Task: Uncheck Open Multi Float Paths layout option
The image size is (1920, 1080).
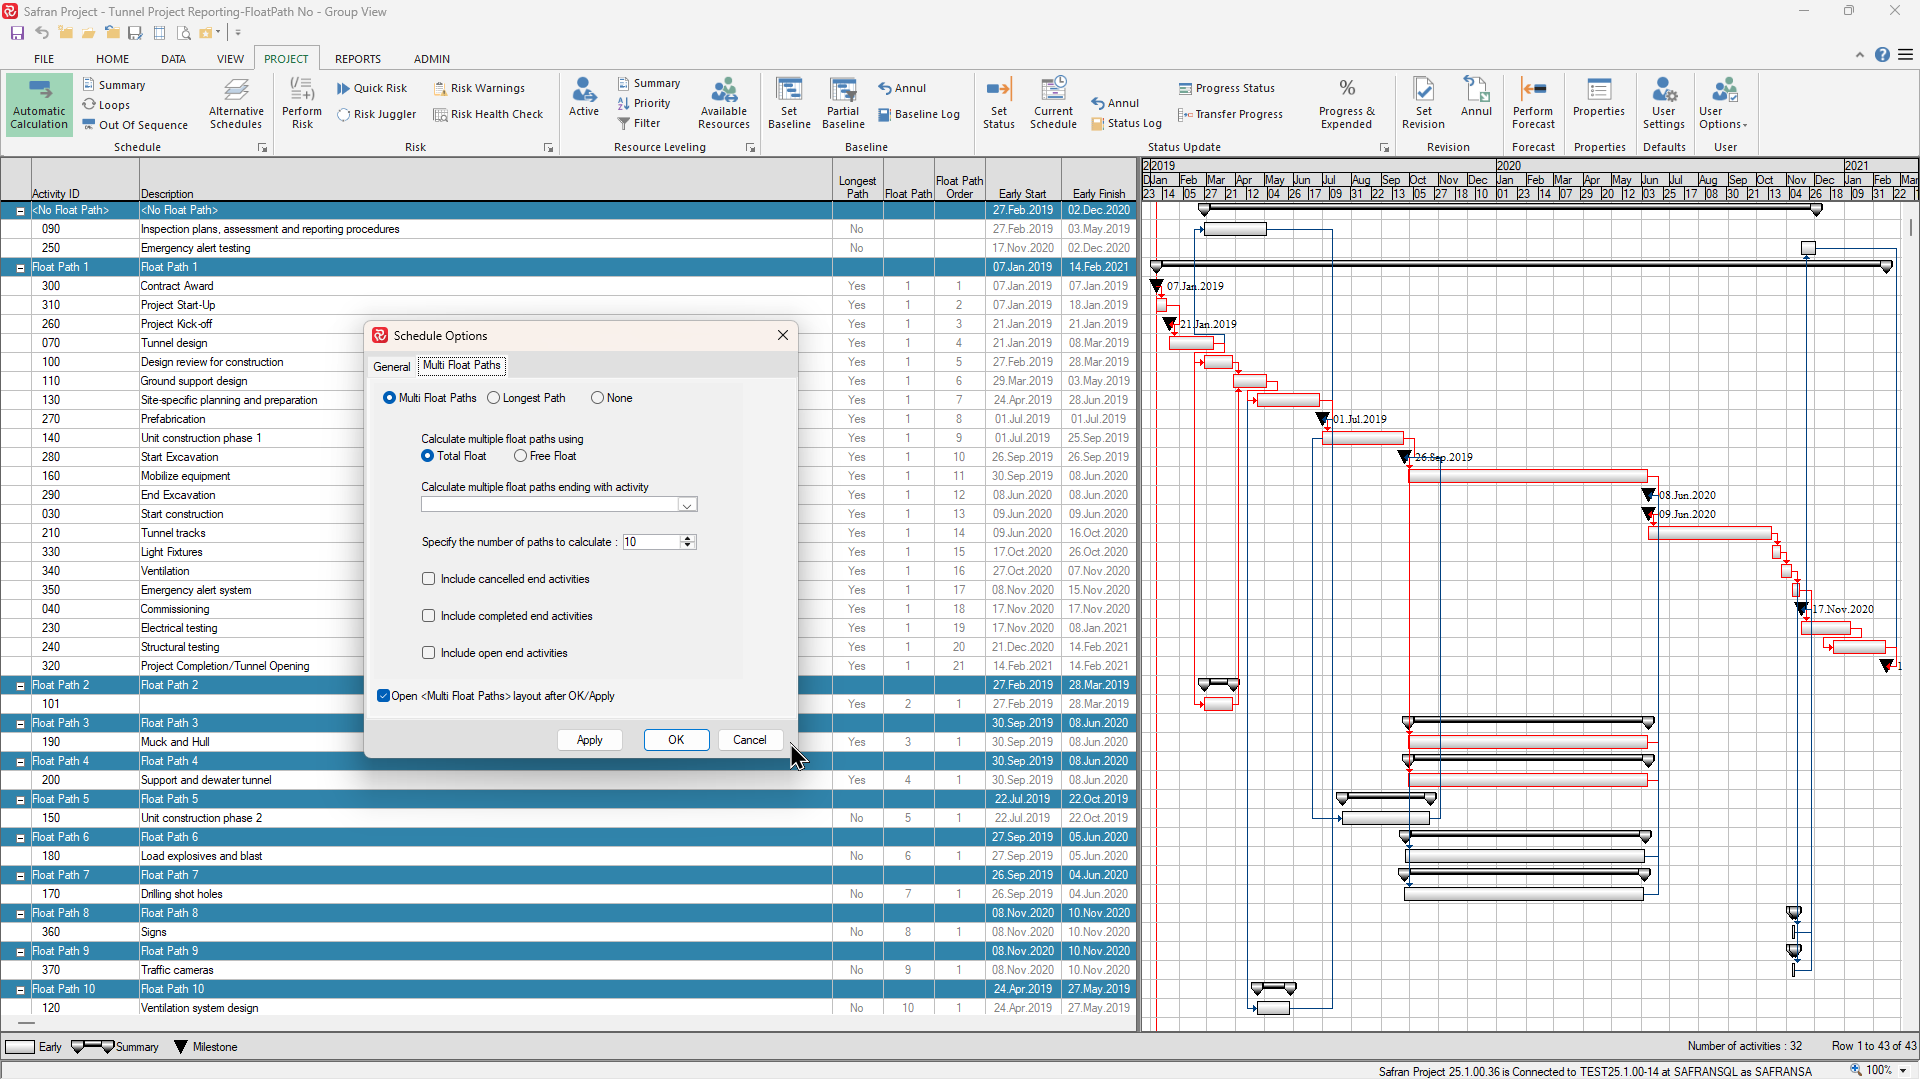Action: click(383, 696)
